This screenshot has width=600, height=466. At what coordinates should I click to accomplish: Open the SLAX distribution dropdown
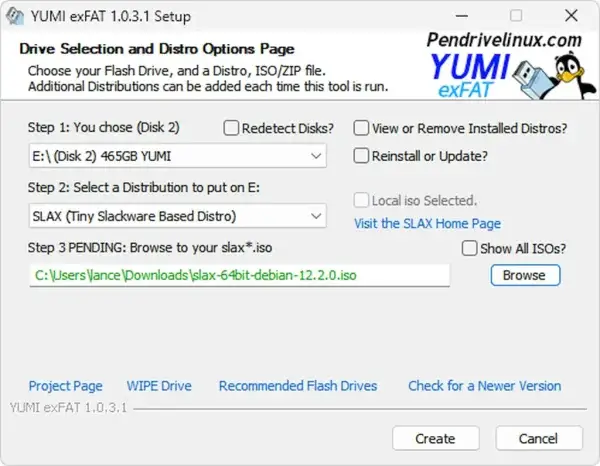178,216
